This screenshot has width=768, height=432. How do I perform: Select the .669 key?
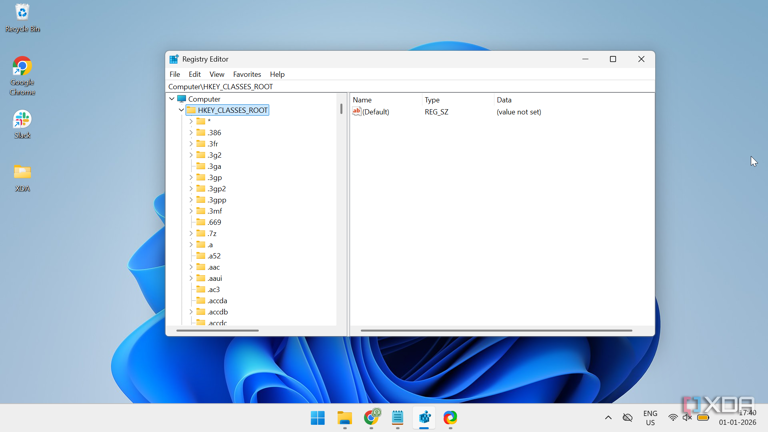[214, 222]
